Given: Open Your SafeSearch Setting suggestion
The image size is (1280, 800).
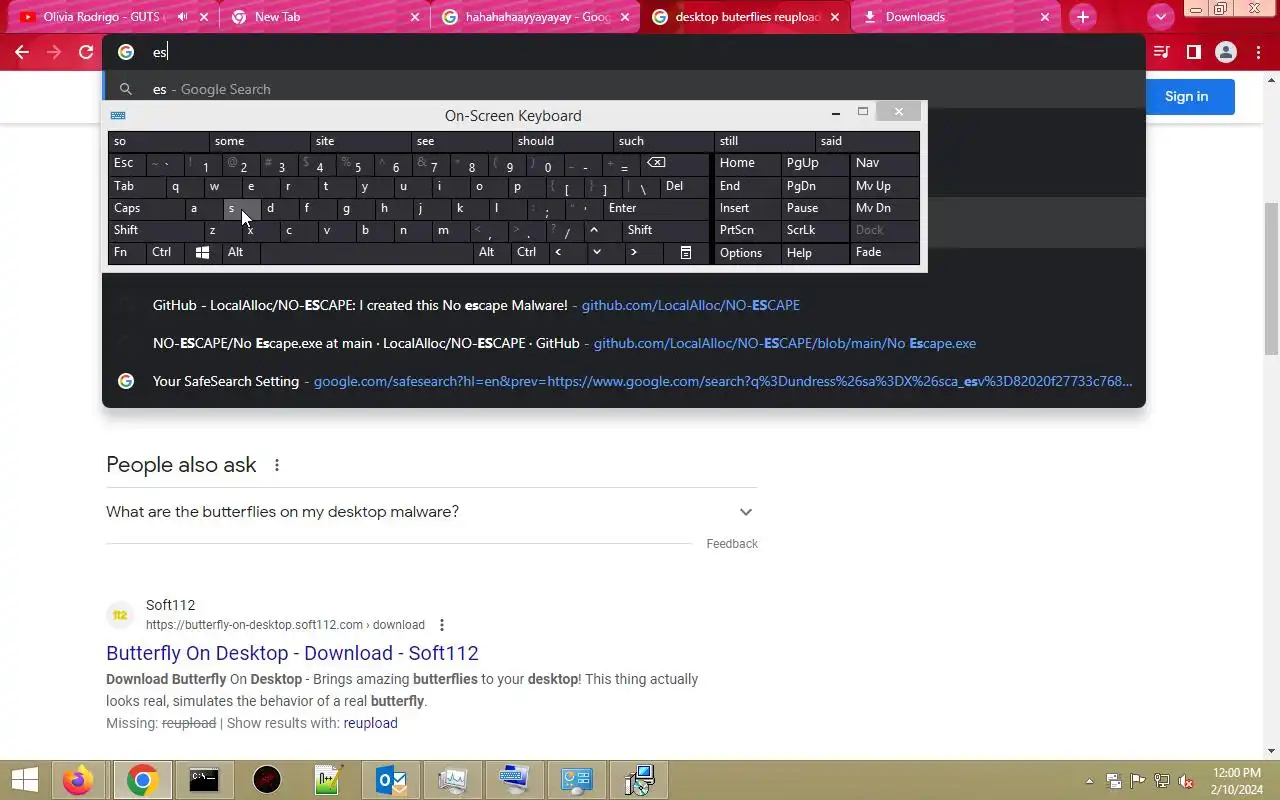Looking at the screenshot, I should (624, 381).
